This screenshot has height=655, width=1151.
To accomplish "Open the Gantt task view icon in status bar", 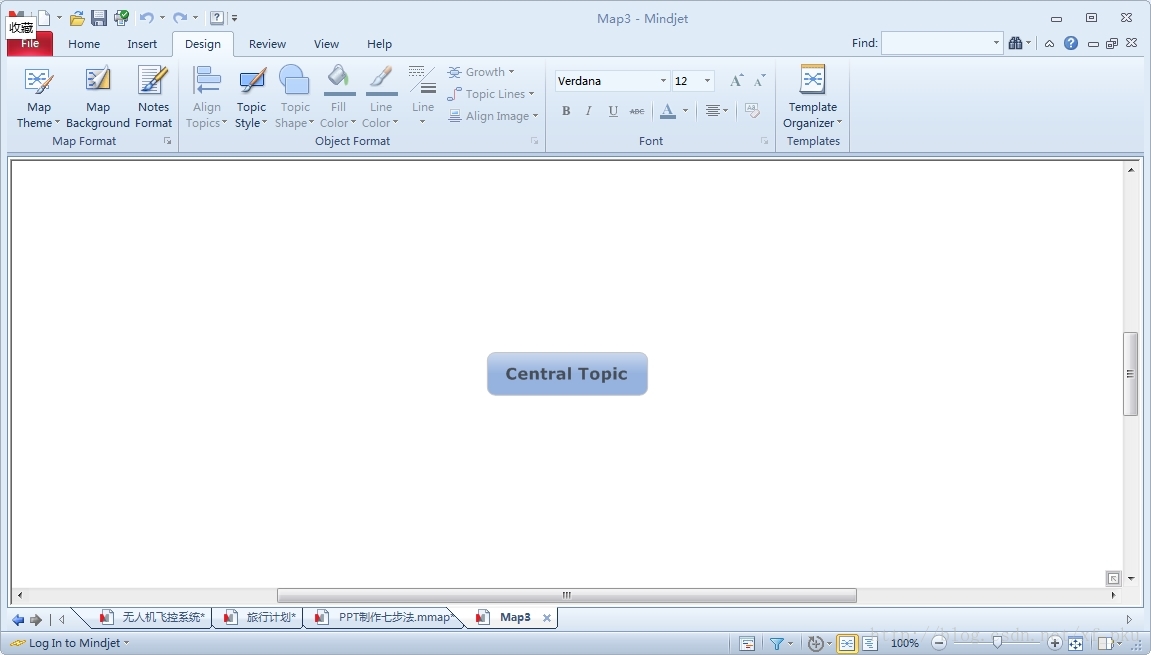I will click(747, 644).
